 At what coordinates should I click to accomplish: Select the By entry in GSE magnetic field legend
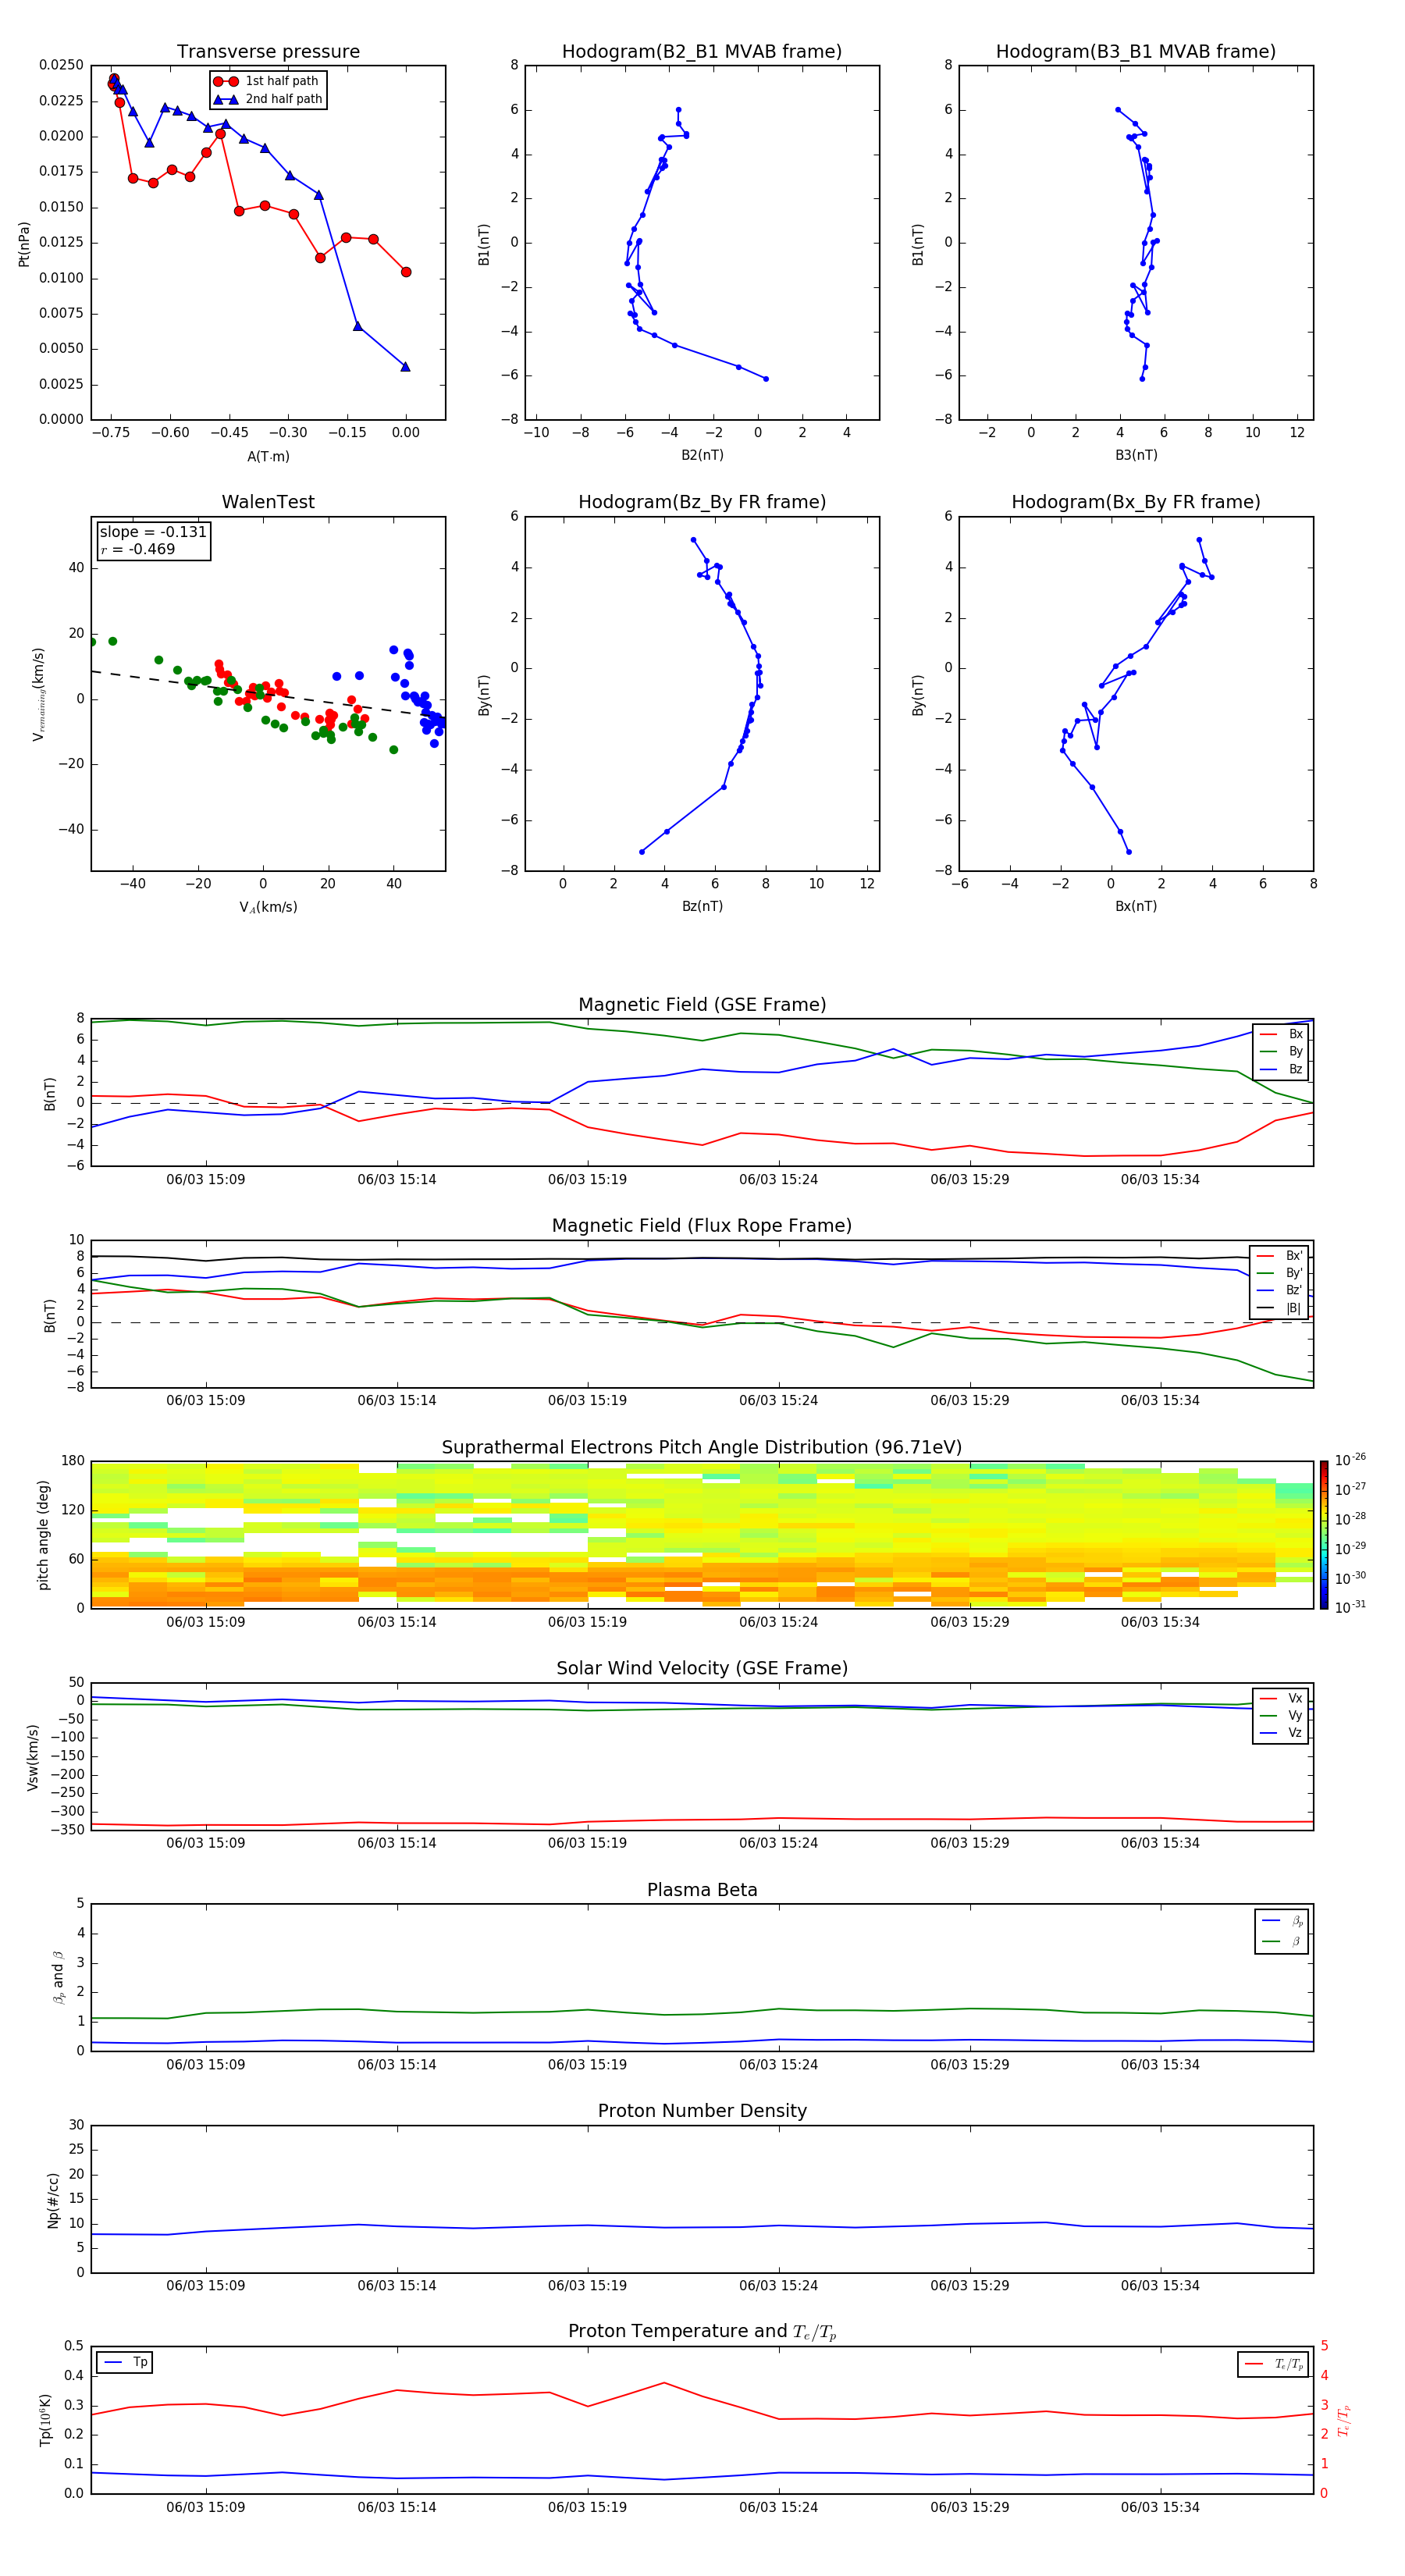1281,1052
